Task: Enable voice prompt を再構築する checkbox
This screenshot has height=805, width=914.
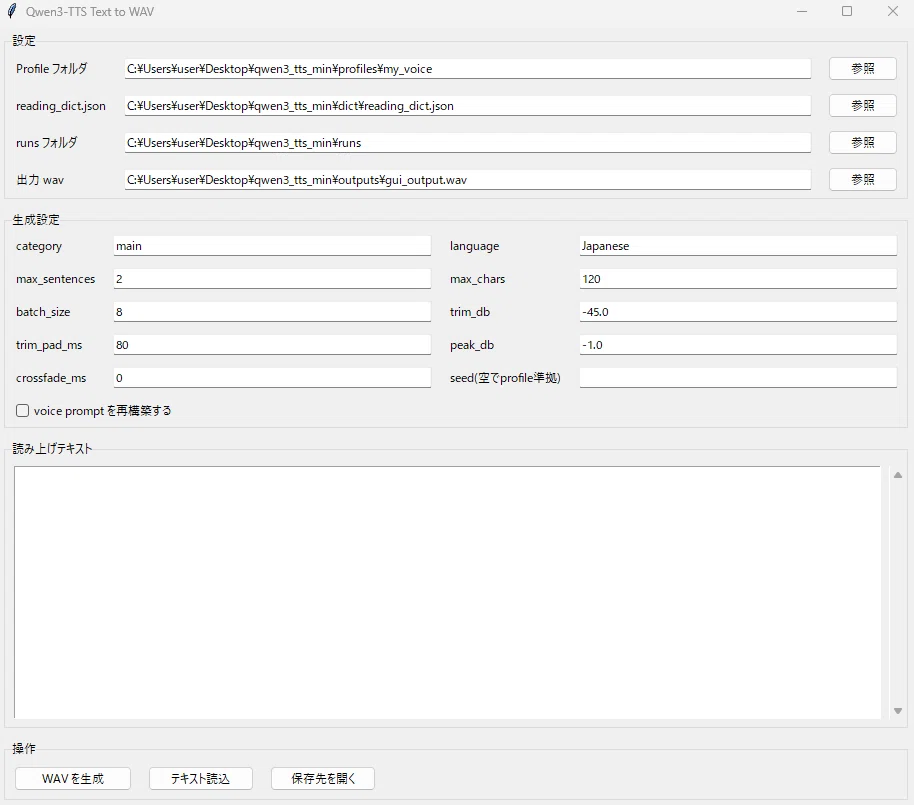Action: pos(23,411)
